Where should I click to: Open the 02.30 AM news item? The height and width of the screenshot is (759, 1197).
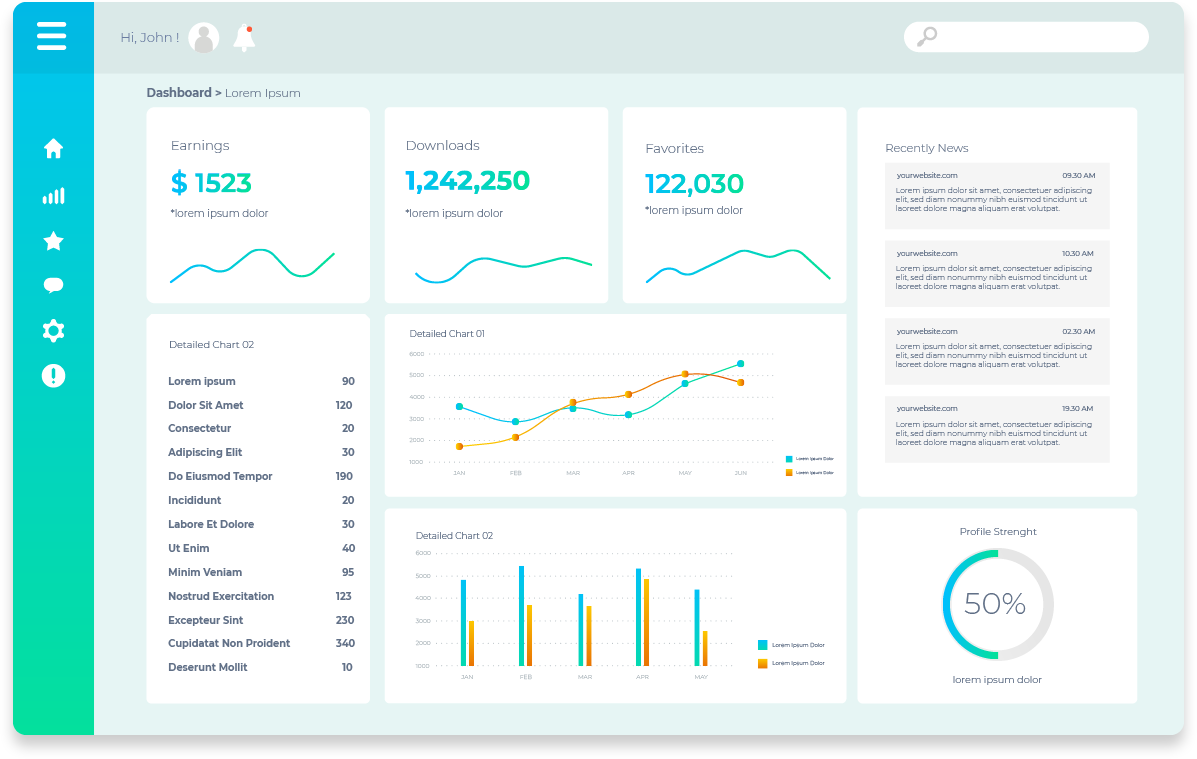tap(997, 351)
